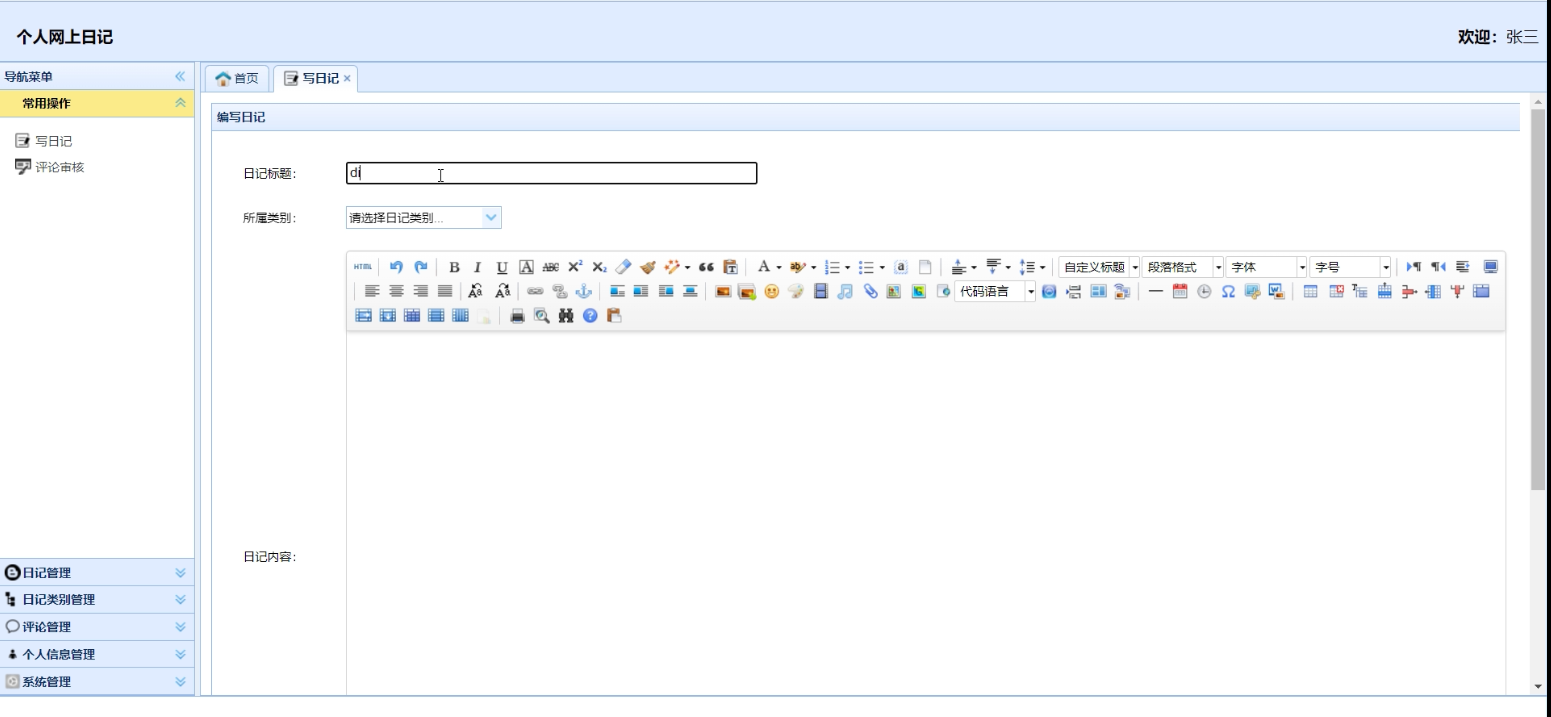Open the 请选择日记类别 combo box
The width and height of the screenshot is (1551, 717).
(x=424, y=217)
